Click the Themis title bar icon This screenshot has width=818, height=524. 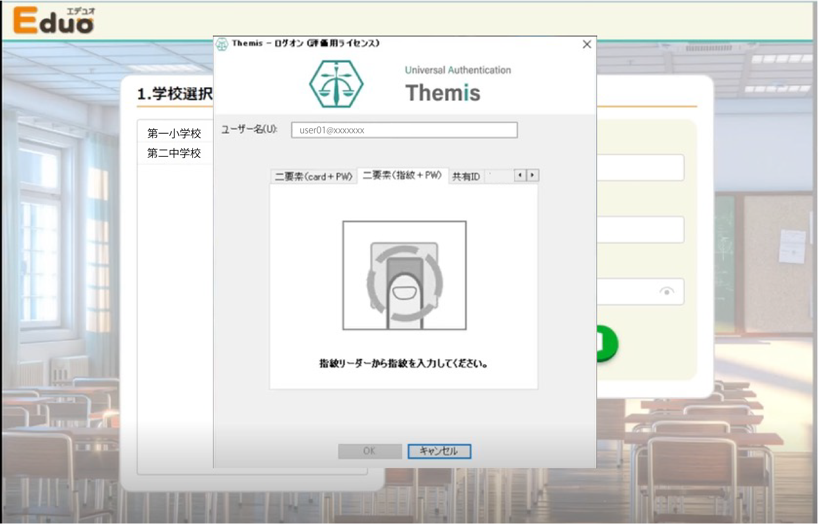pyautogui.click(x=222, y=44)
